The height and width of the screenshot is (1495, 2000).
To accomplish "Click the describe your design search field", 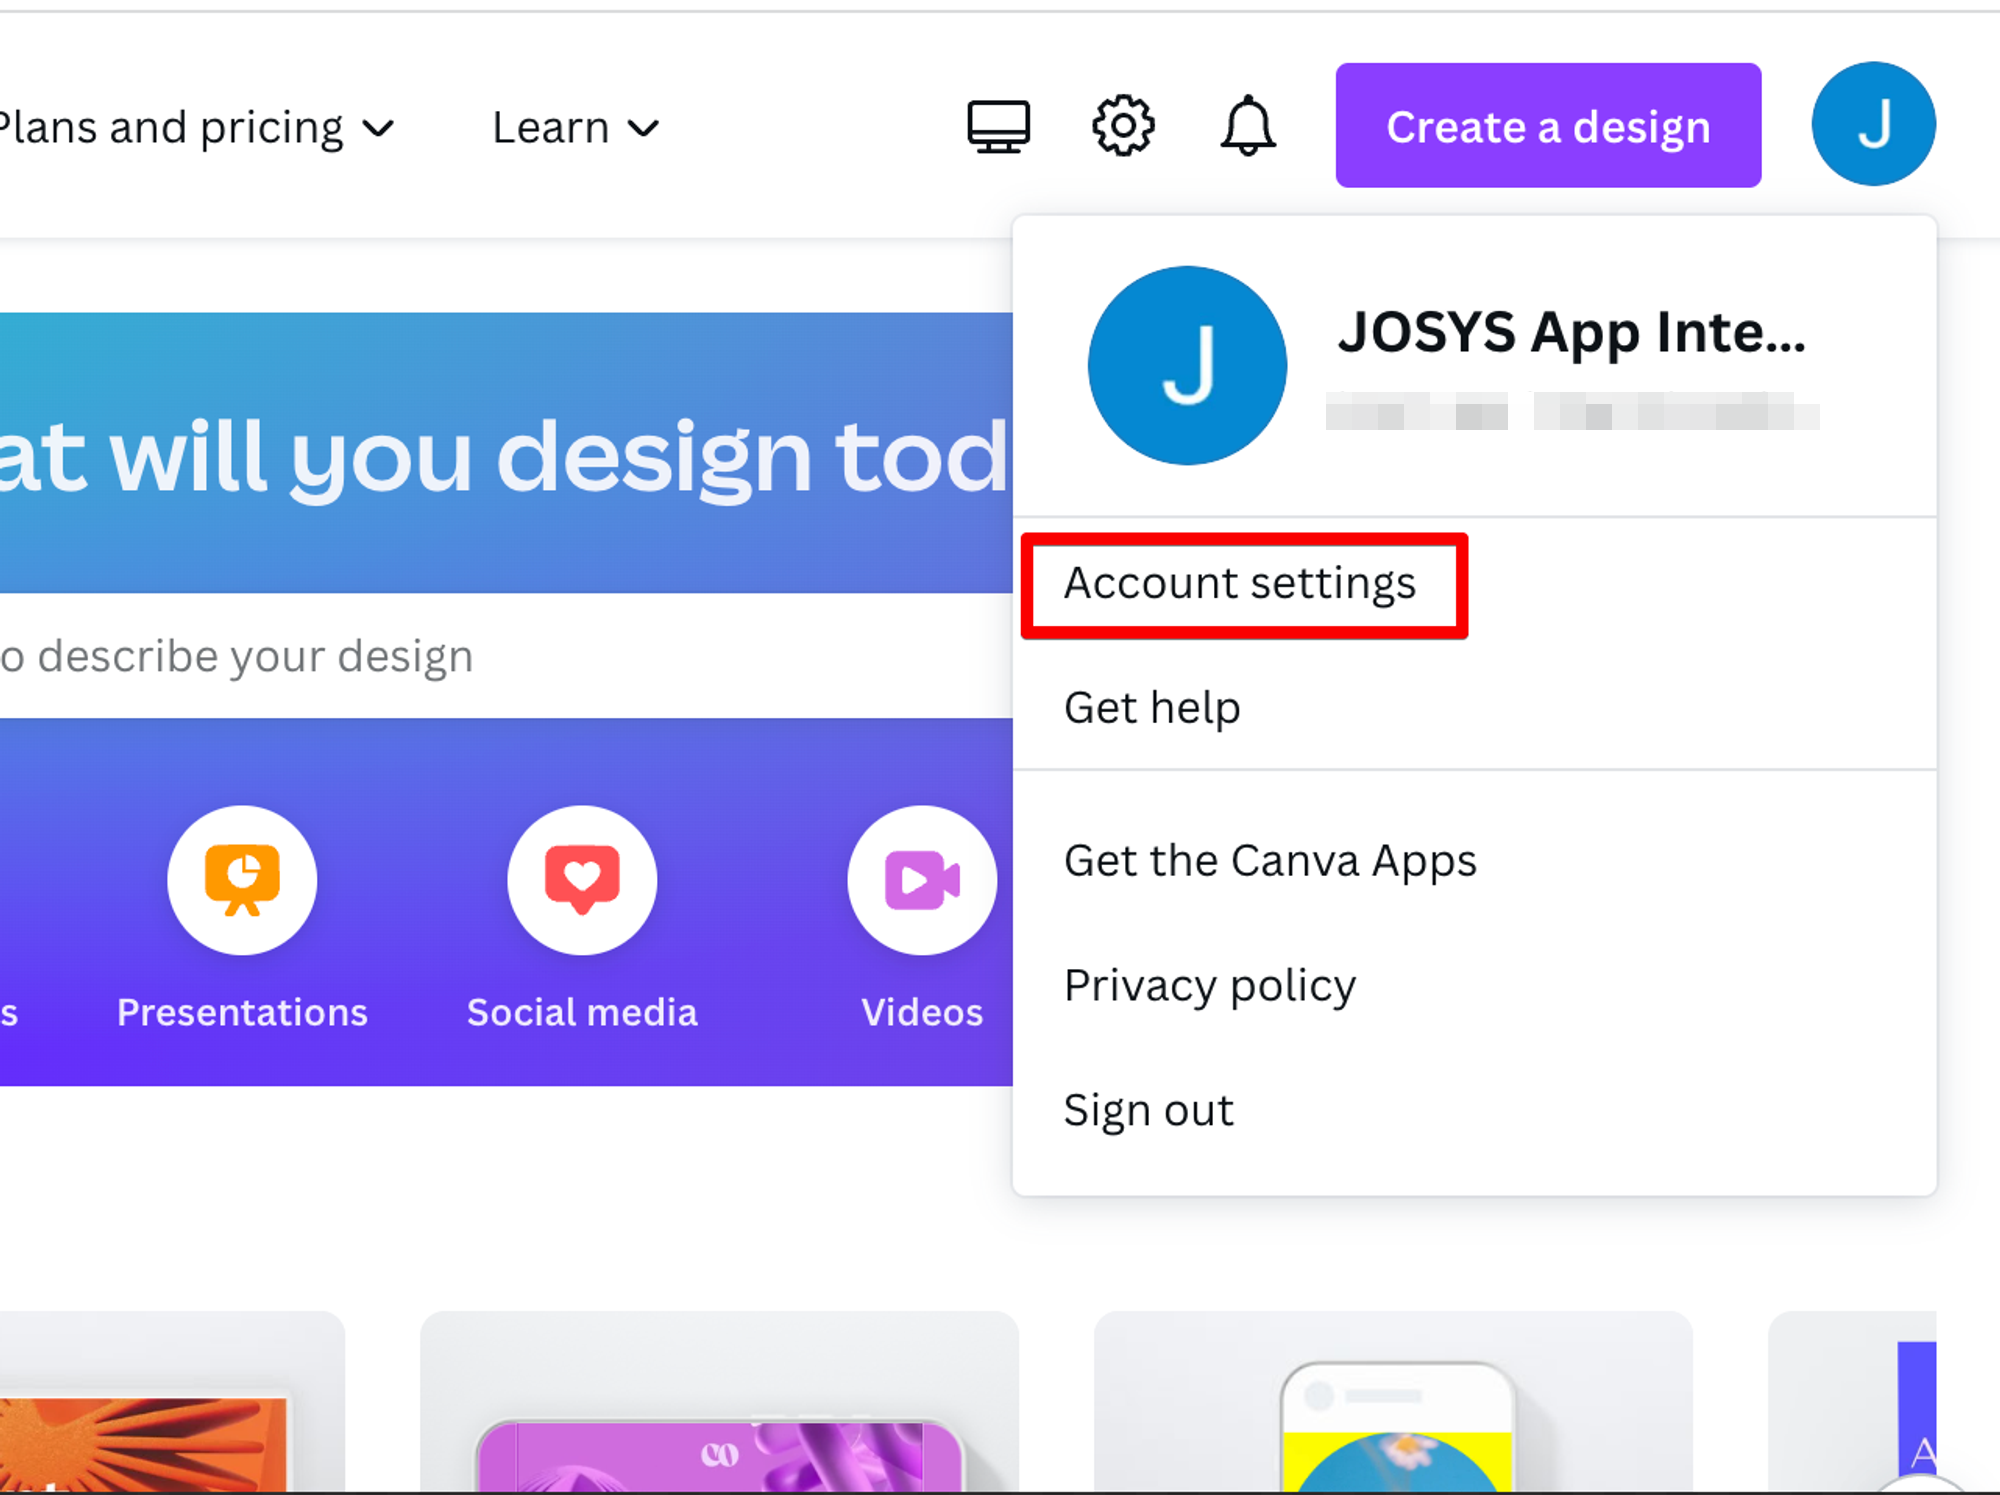I will tap(400, 657).
